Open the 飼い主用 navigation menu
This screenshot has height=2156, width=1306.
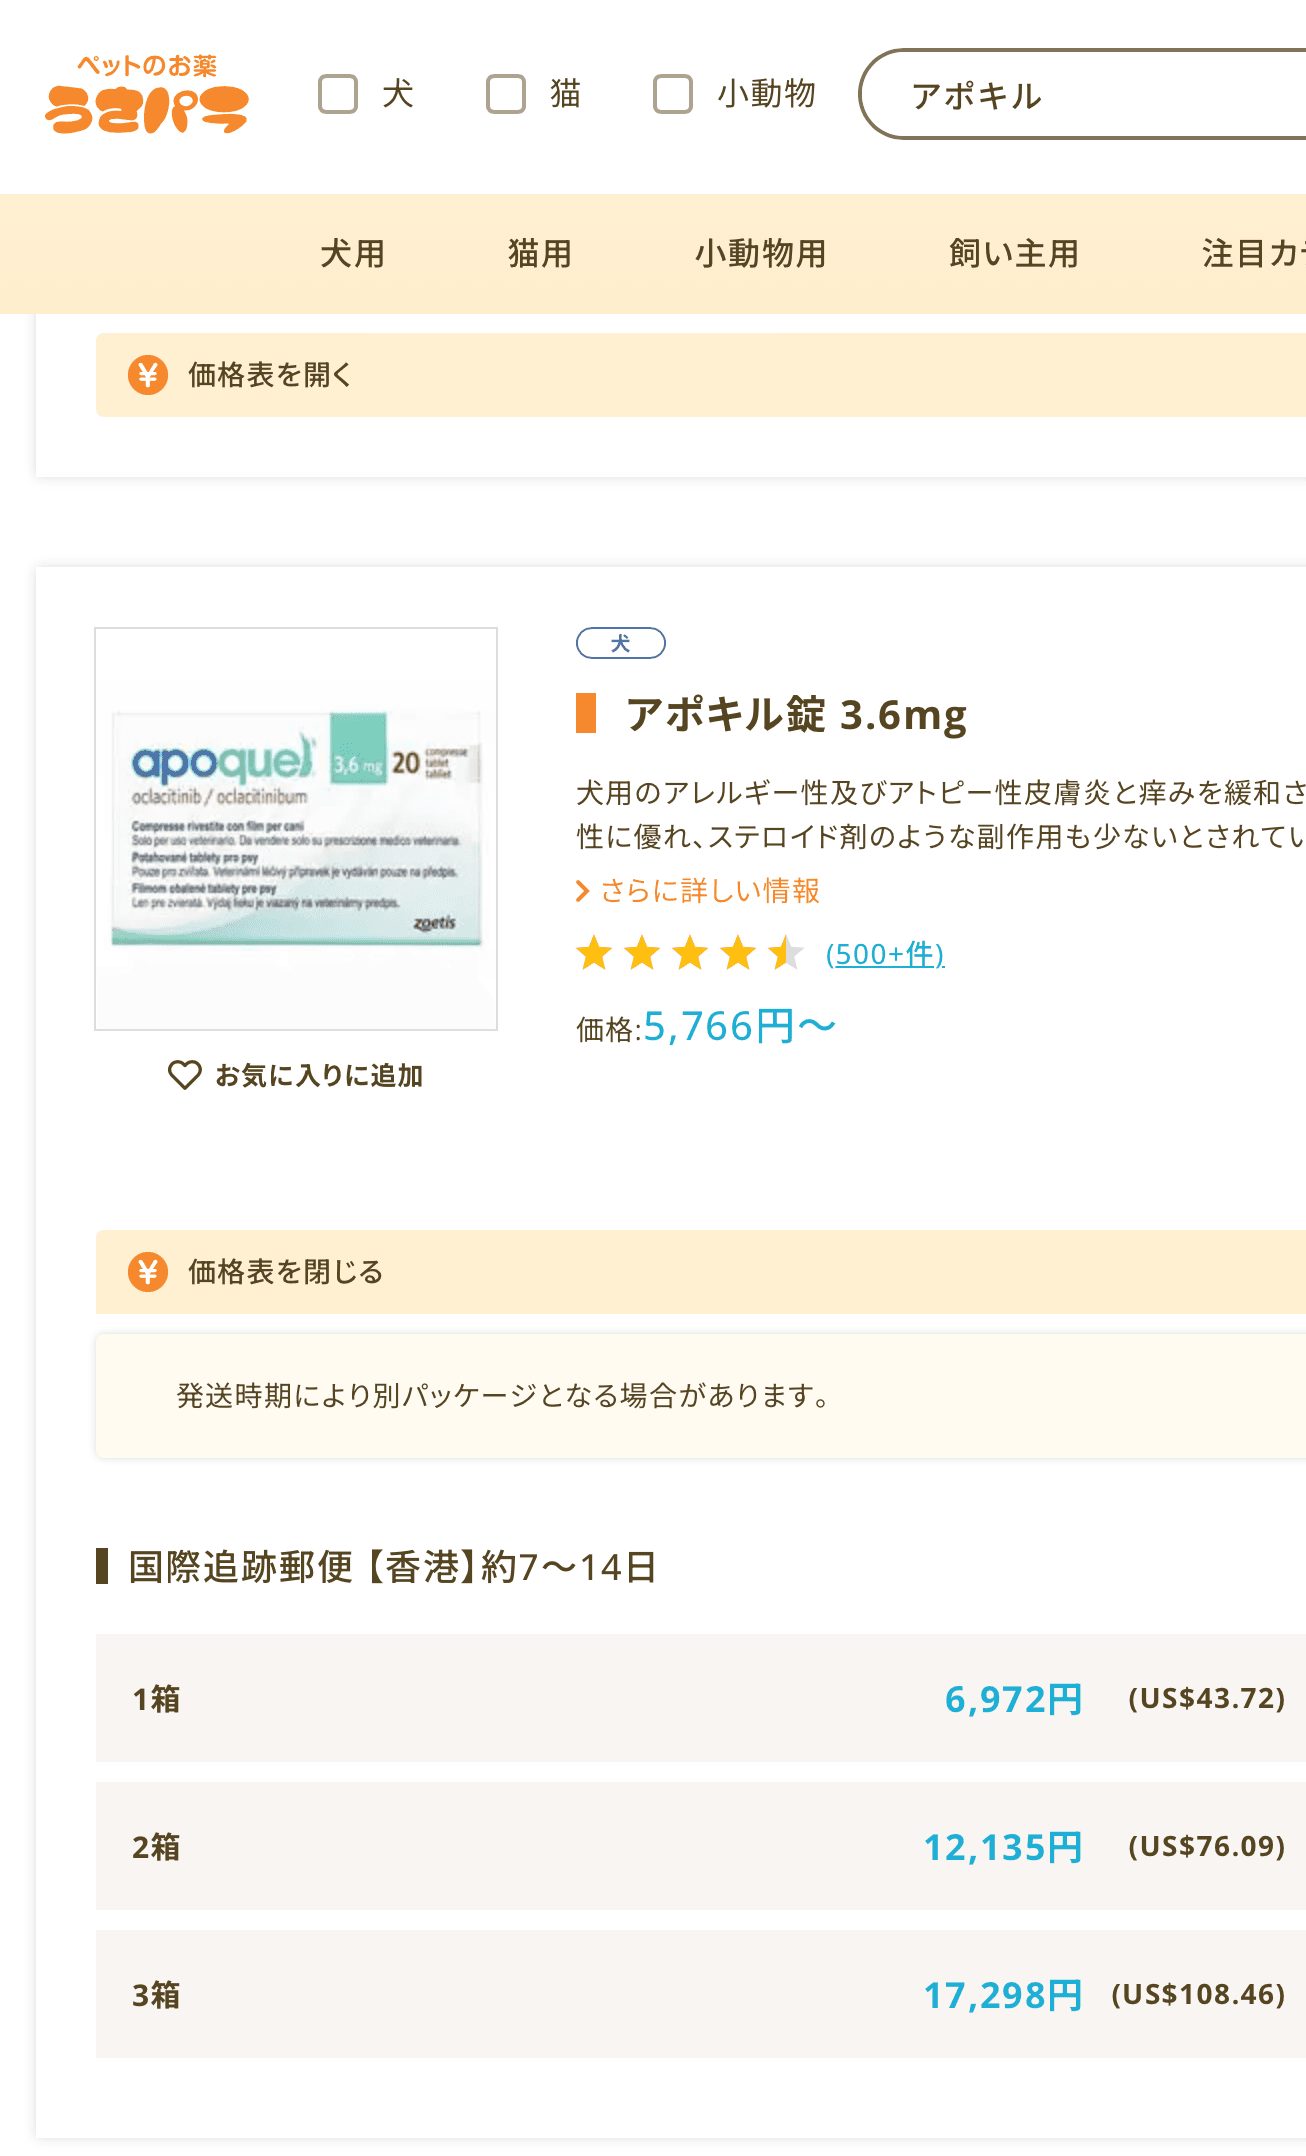(x=1013, y=254)
